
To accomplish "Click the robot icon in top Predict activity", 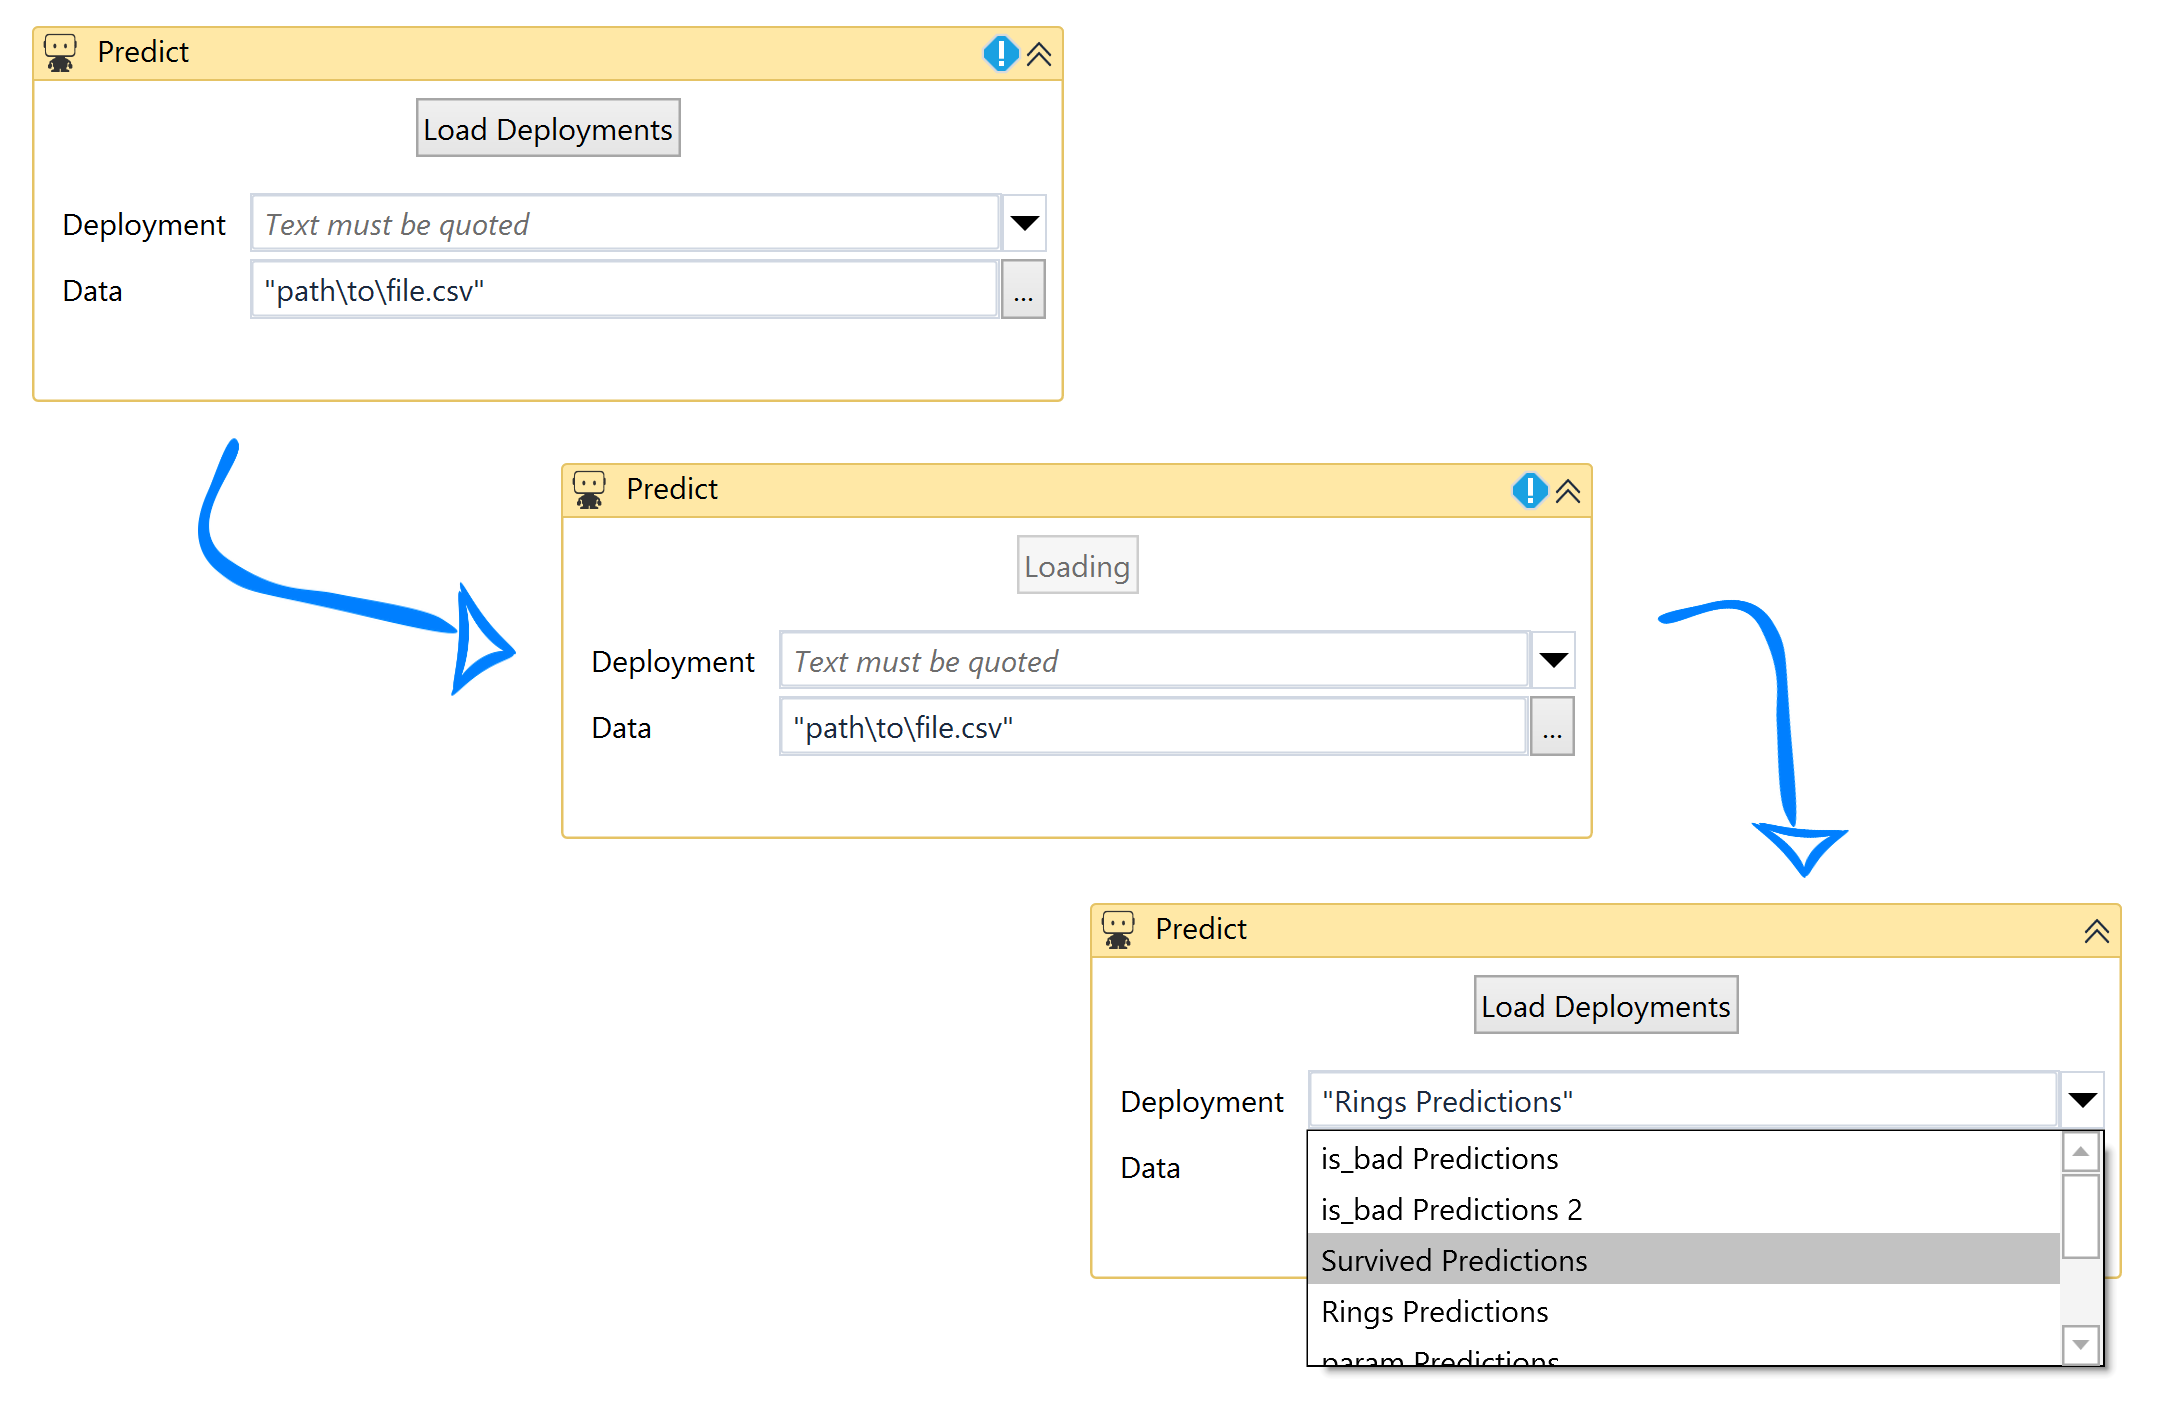I will coord(60,52).
